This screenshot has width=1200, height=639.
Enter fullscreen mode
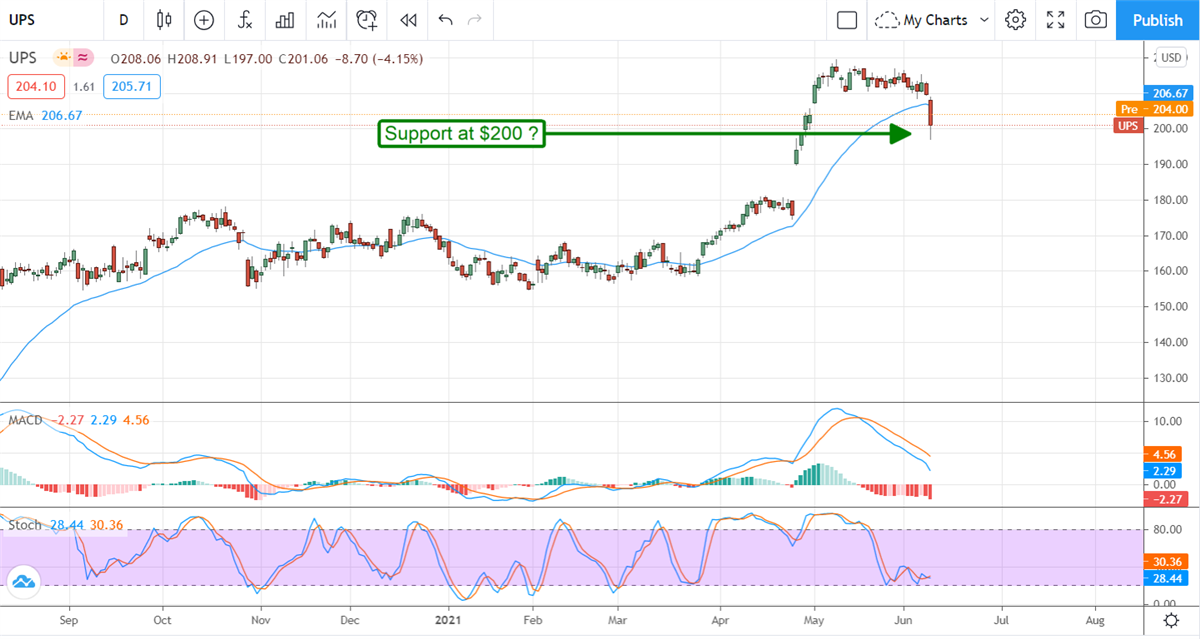(1055, 19)
